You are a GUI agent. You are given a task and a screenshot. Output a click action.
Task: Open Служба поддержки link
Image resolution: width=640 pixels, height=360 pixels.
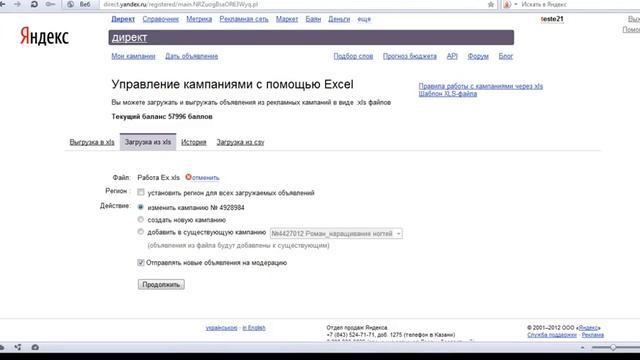click(552, 335)
